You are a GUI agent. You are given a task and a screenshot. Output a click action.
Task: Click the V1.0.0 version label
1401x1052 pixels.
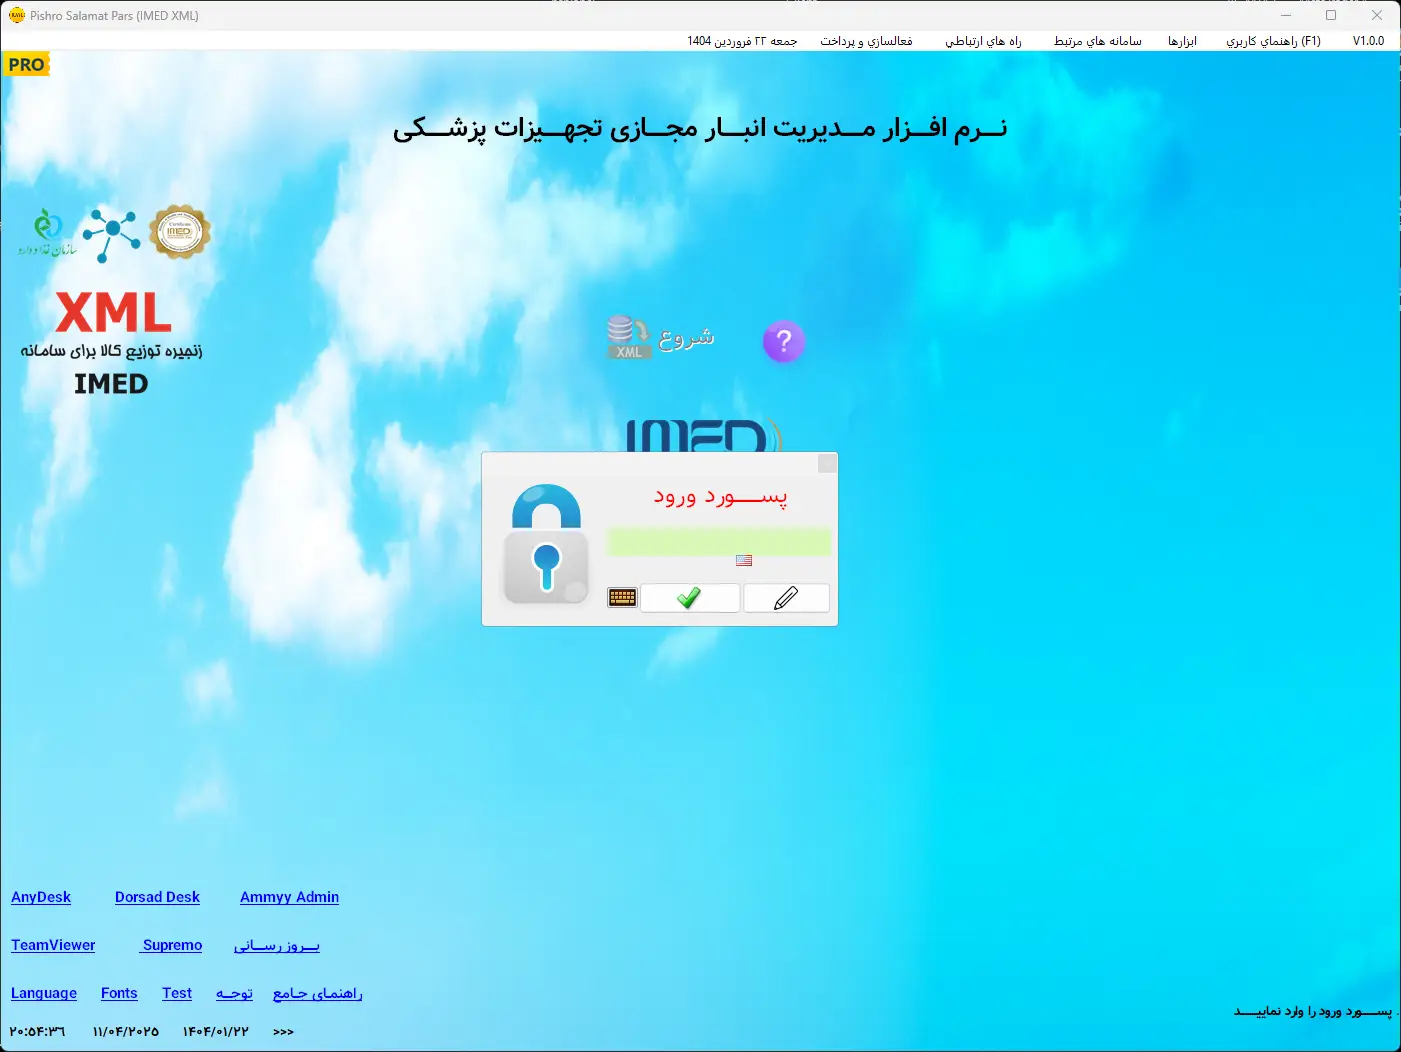[x=1368, y=41]
